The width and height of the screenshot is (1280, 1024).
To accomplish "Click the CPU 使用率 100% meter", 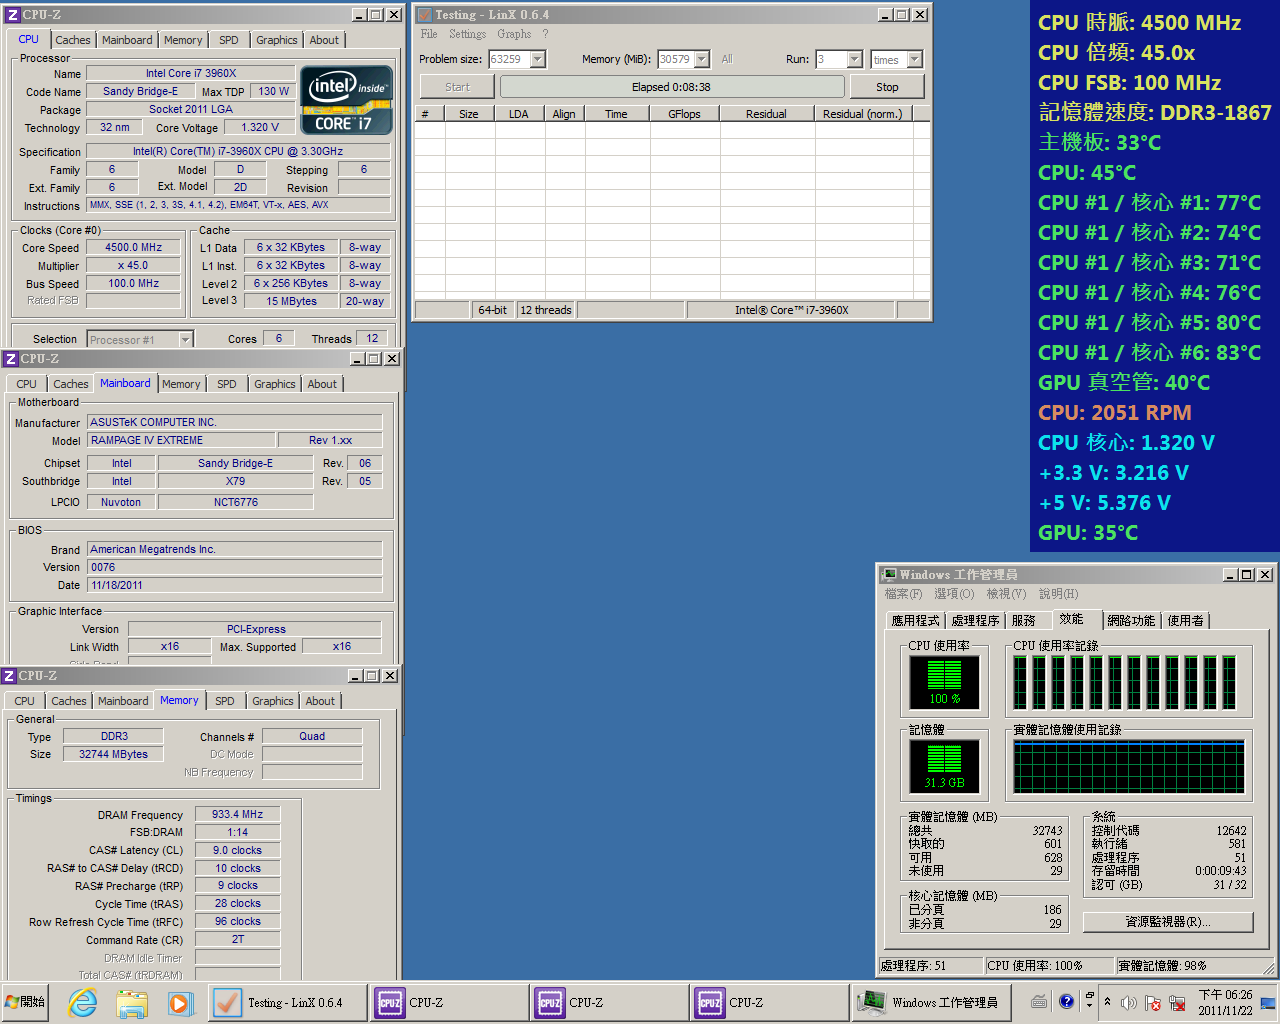I will (x=944, y=682).
